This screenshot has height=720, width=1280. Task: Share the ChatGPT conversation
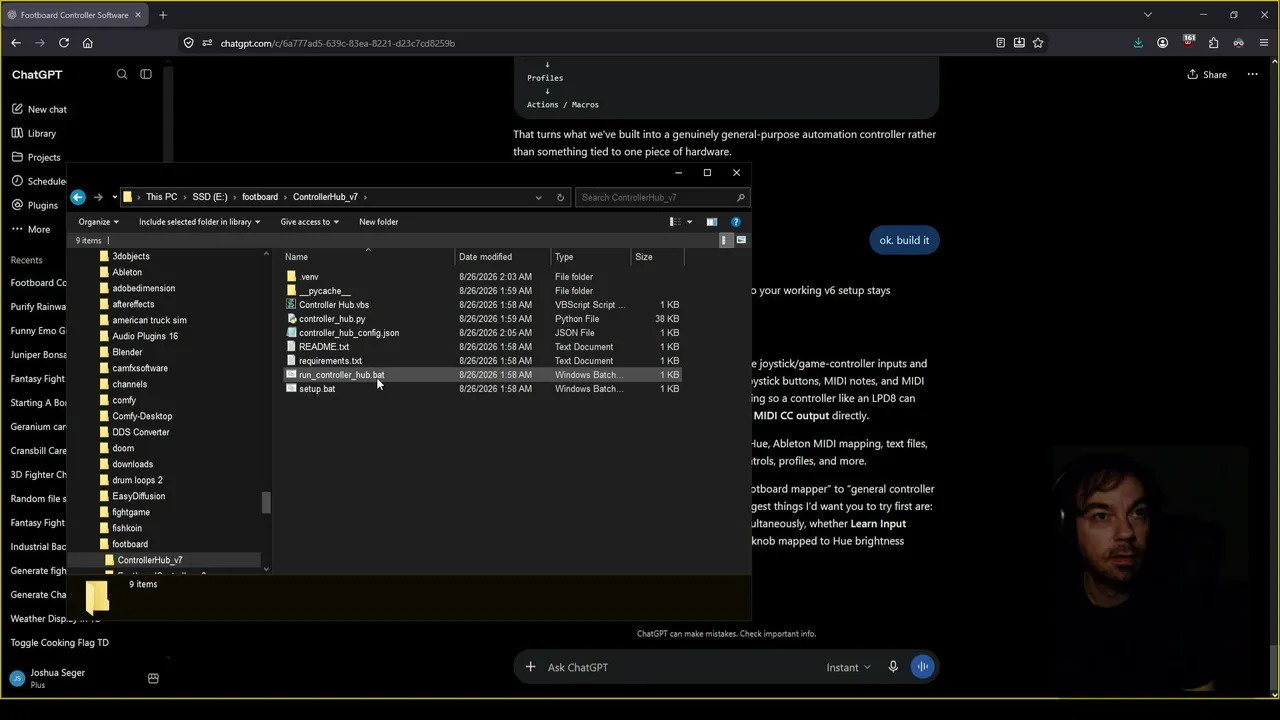tap(1207, 74)
